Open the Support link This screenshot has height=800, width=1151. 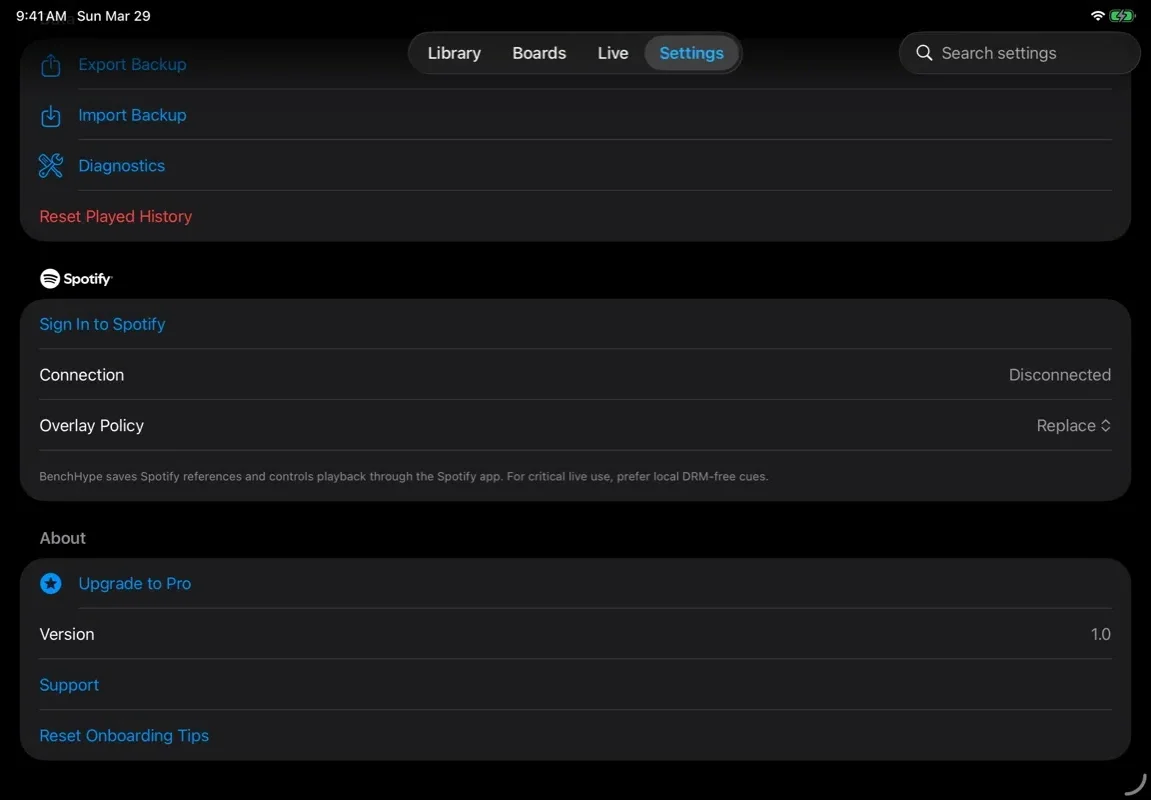(x=69, y=685)
